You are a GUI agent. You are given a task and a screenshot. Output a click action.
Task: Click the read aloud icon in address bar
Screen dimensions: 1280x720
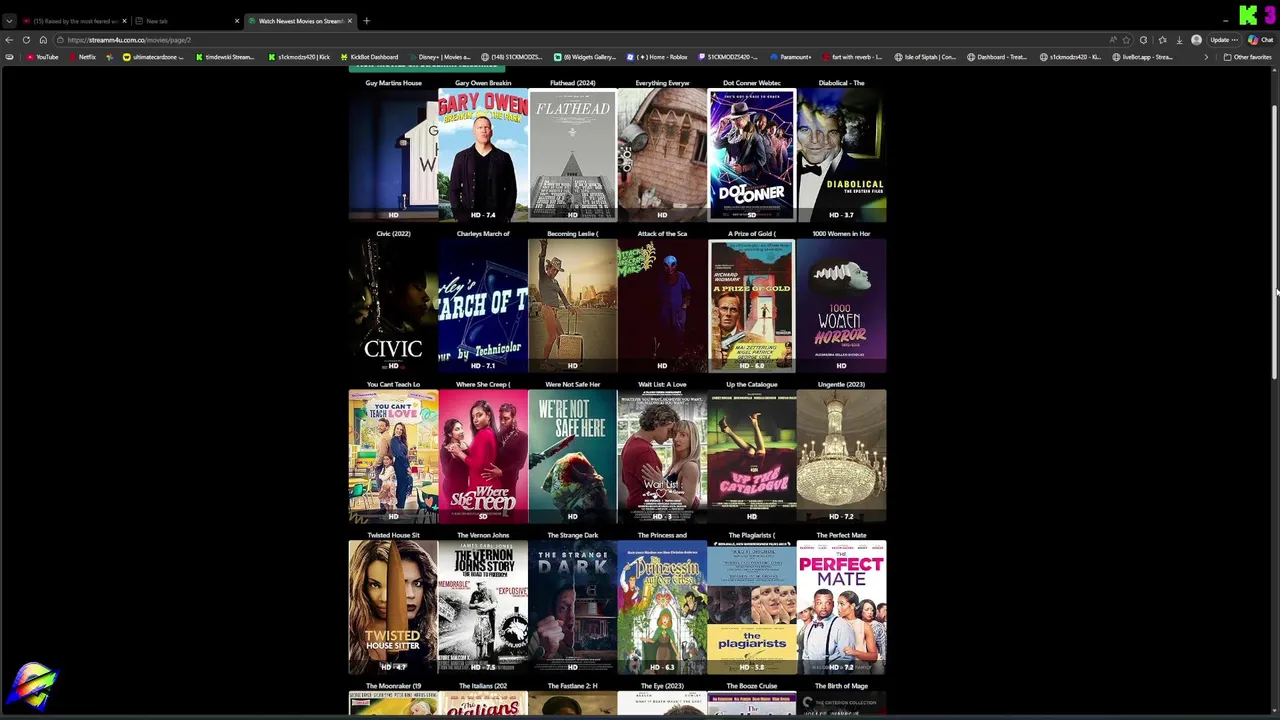[1112, 40]
